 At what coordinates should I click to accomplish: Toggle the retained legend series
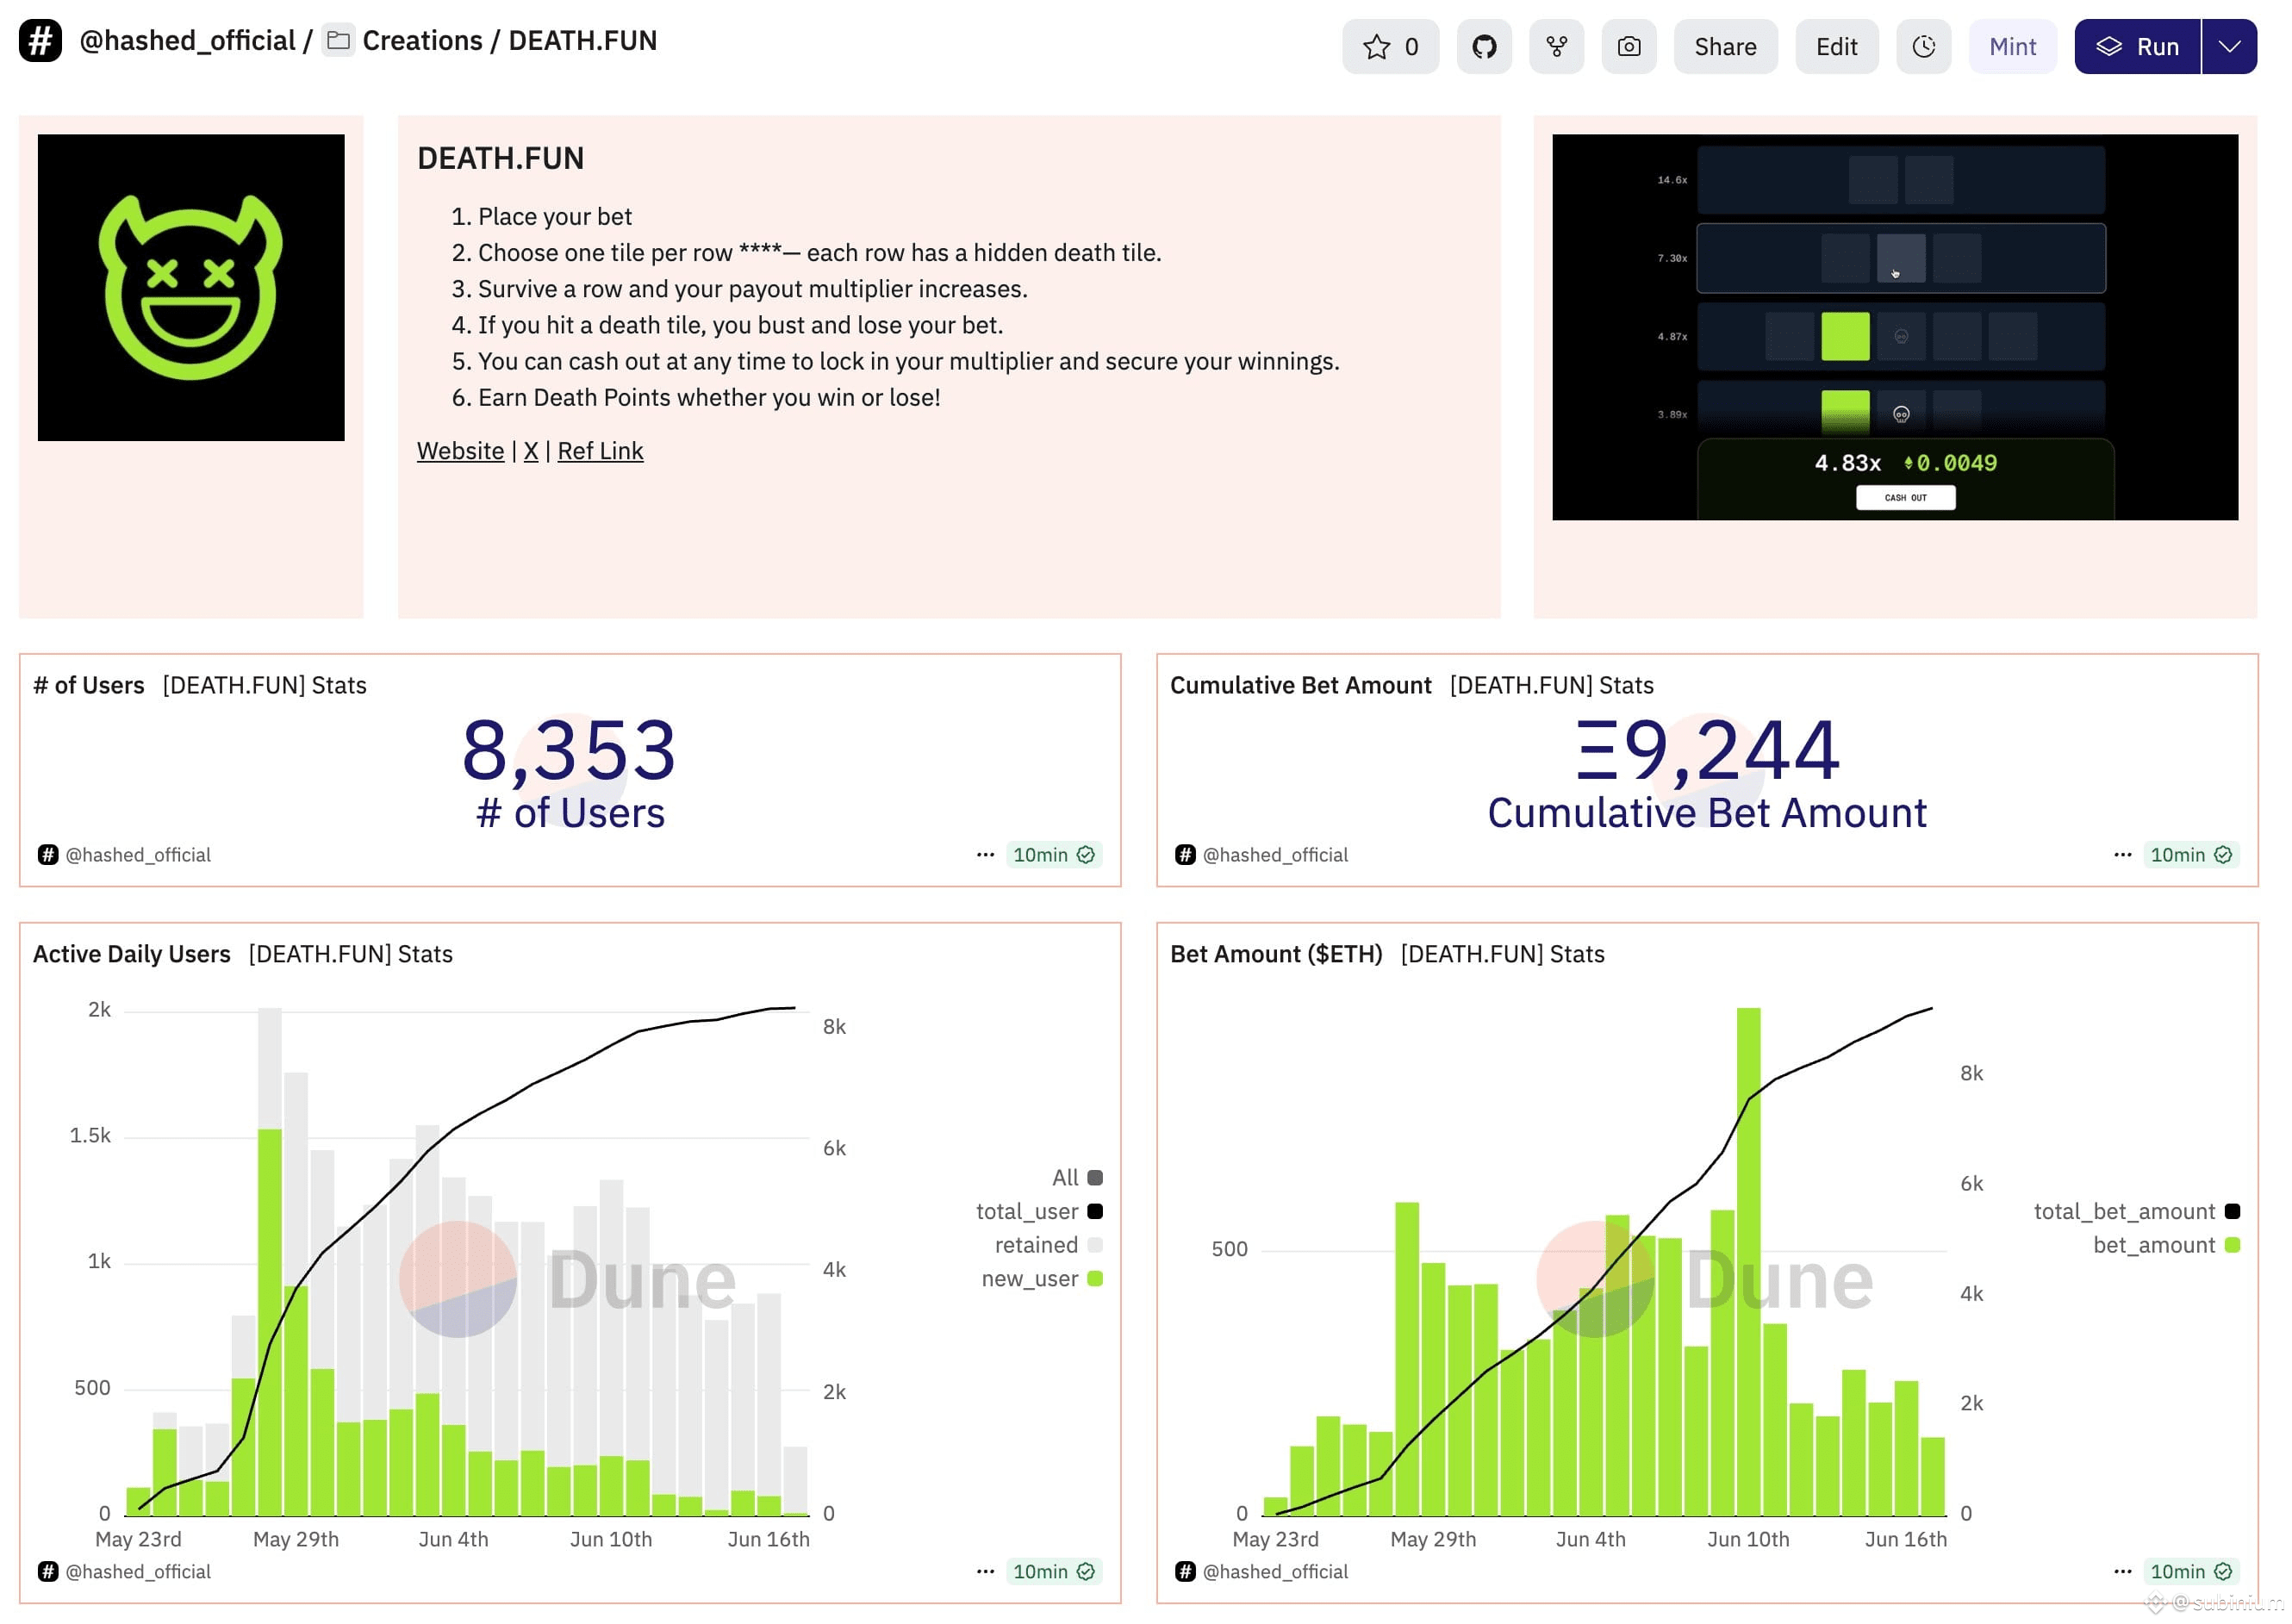1048,1245
